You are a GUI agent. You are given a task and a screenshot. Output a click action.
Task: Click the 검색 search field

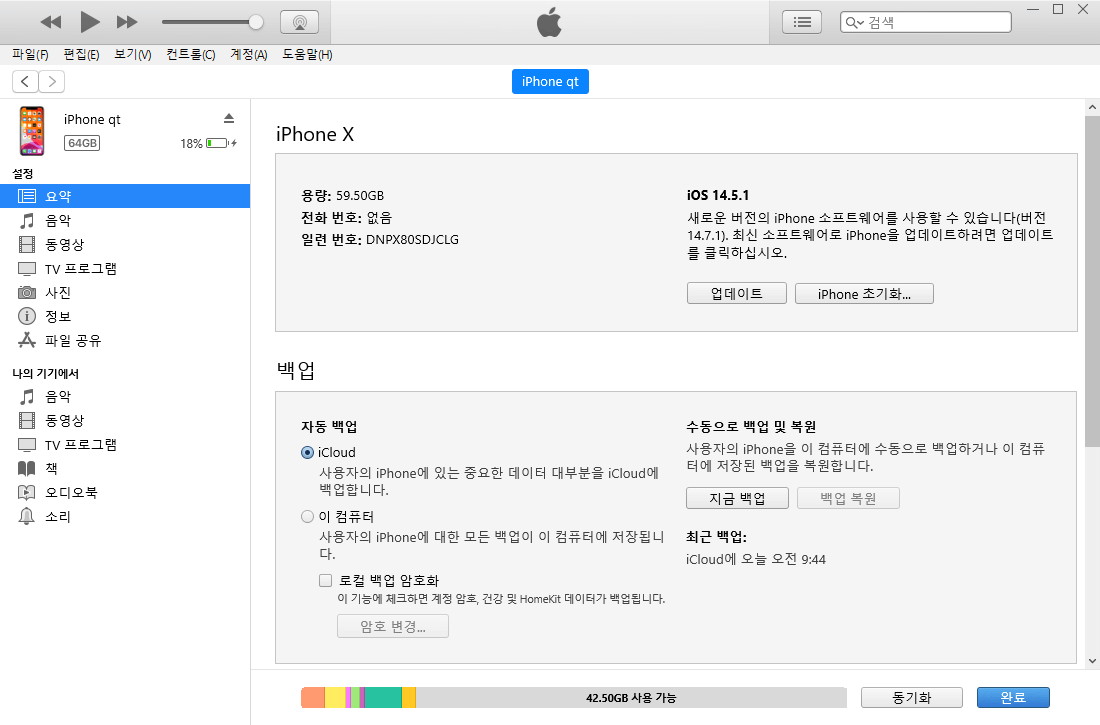[924, 20]
